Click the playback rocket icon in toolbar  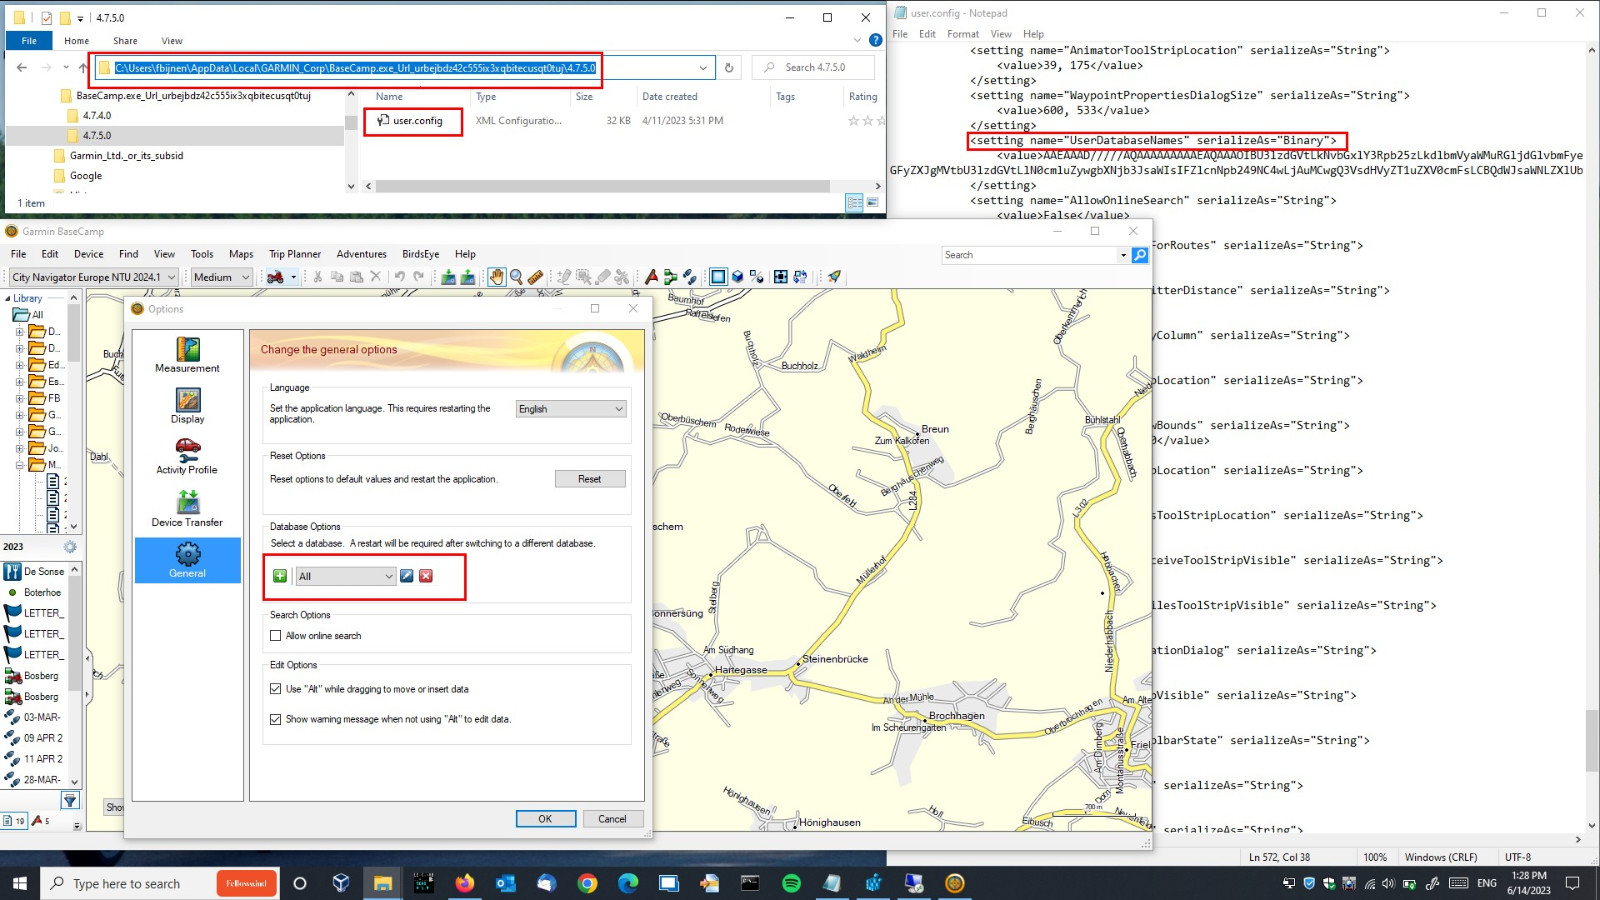pyautogui.click(x=834, y=277)
